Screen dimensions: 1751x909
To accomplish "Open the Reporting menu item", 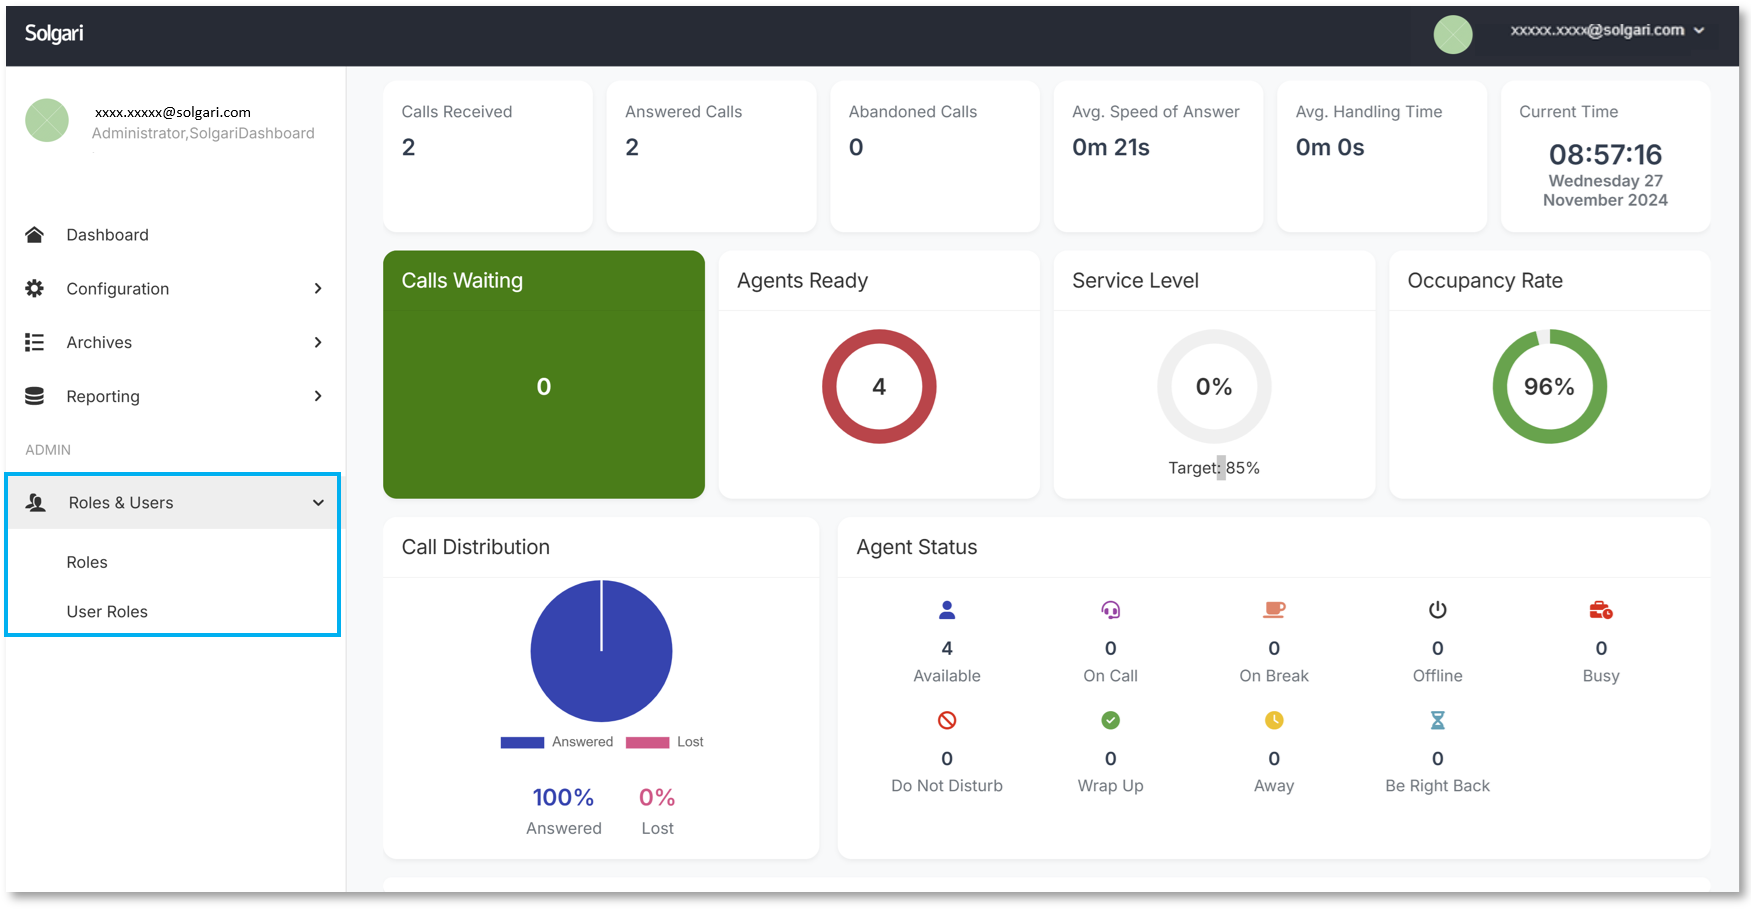I will (103, 396).
